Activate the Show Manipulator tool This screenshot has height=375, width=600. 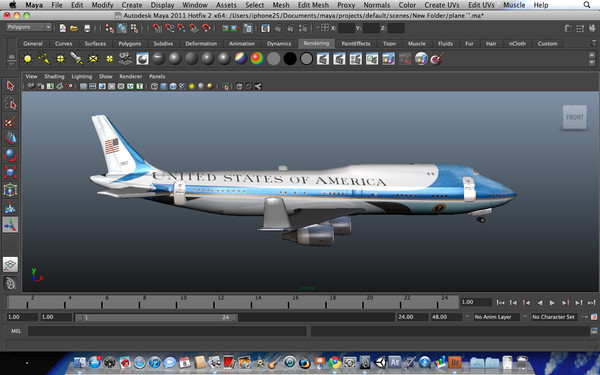[10, 225]
